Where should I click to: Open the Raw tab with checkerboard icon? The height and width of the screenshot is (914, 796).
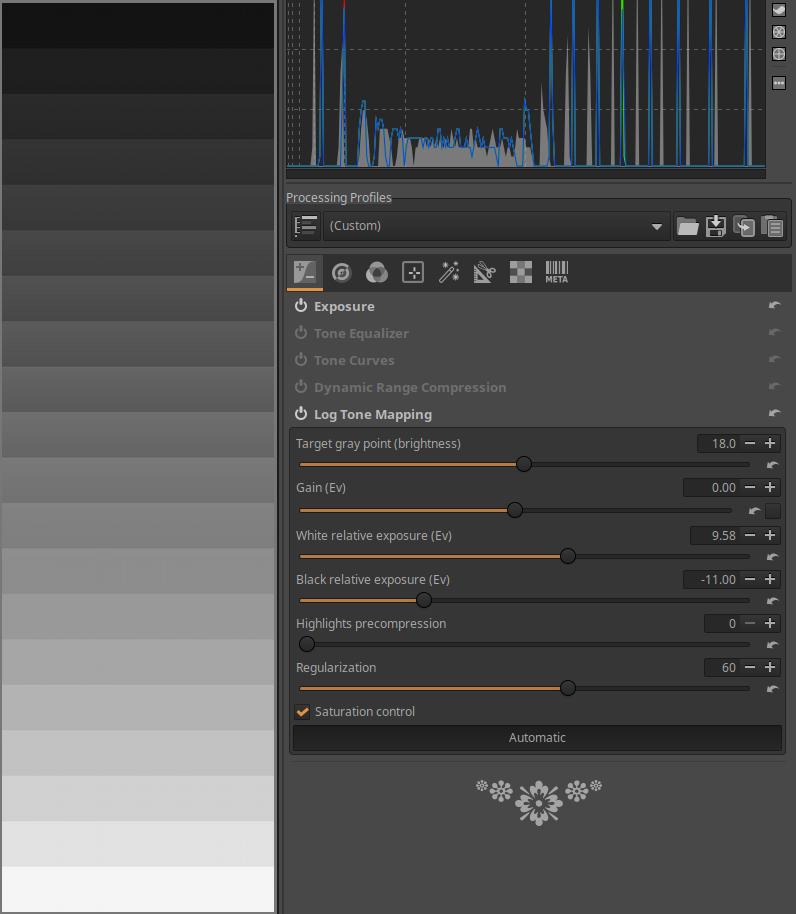tap(520, 272)
